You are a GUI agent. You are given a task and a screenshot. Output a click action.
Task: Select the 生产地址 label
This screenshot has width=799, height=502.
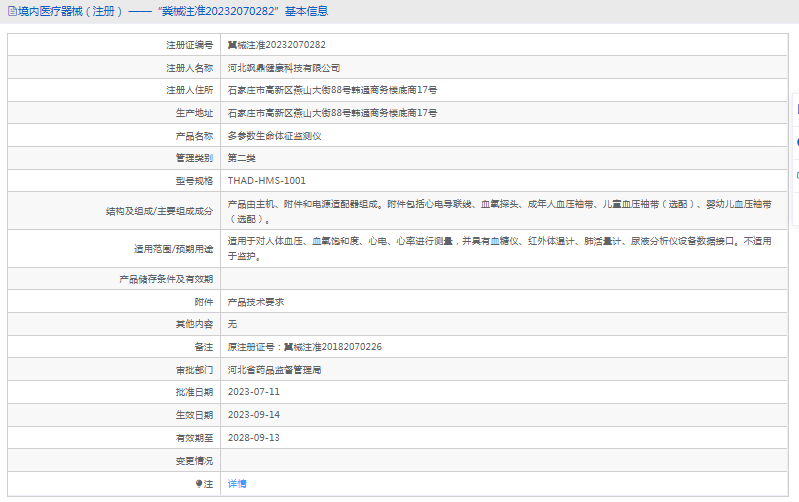click(x=194, y=113)
